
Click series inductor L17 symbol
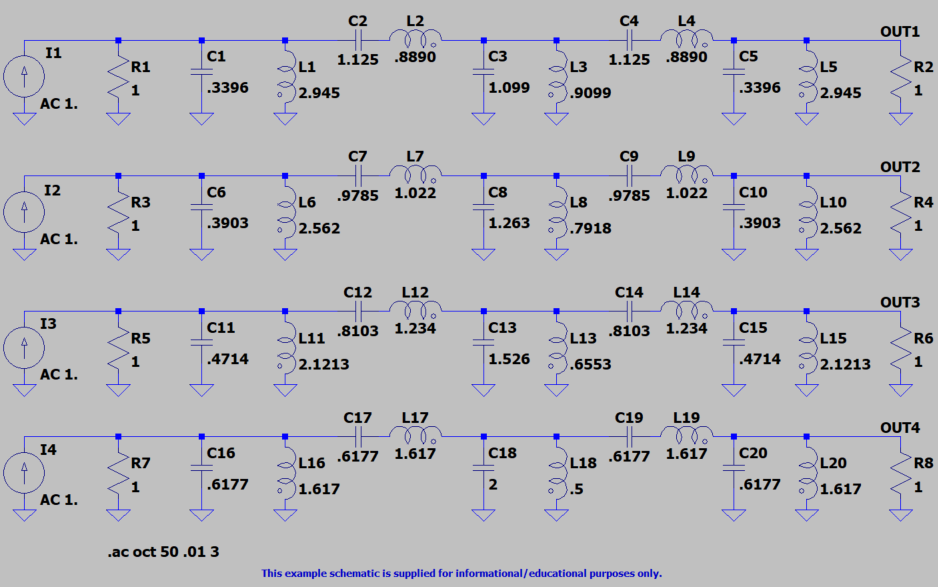tap(416, 435)
